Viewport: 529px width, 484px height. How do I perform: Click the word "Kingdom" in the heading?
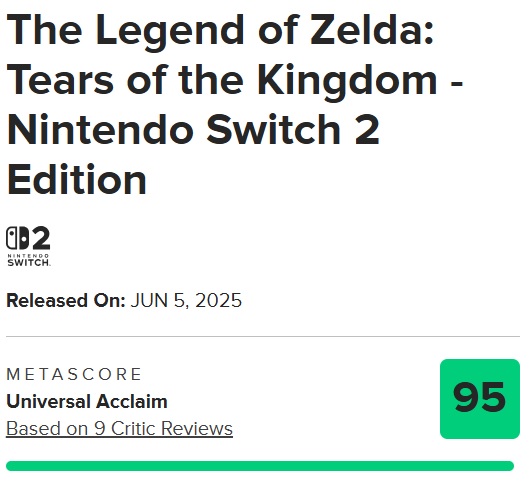point(347,81)
